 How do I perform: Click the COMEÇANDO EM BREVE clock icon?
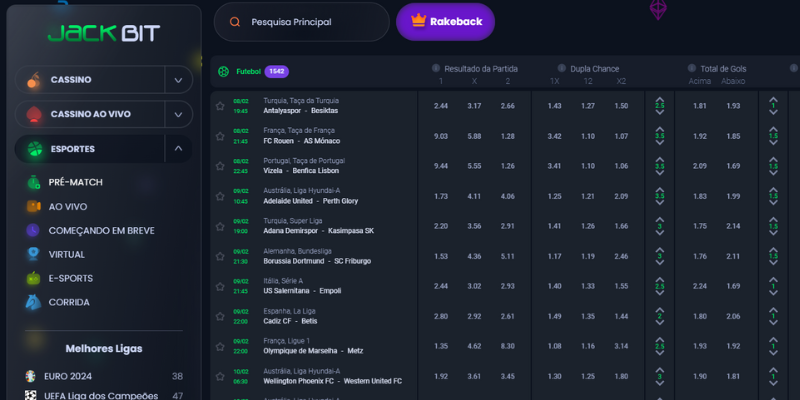(x=33, y=230)
